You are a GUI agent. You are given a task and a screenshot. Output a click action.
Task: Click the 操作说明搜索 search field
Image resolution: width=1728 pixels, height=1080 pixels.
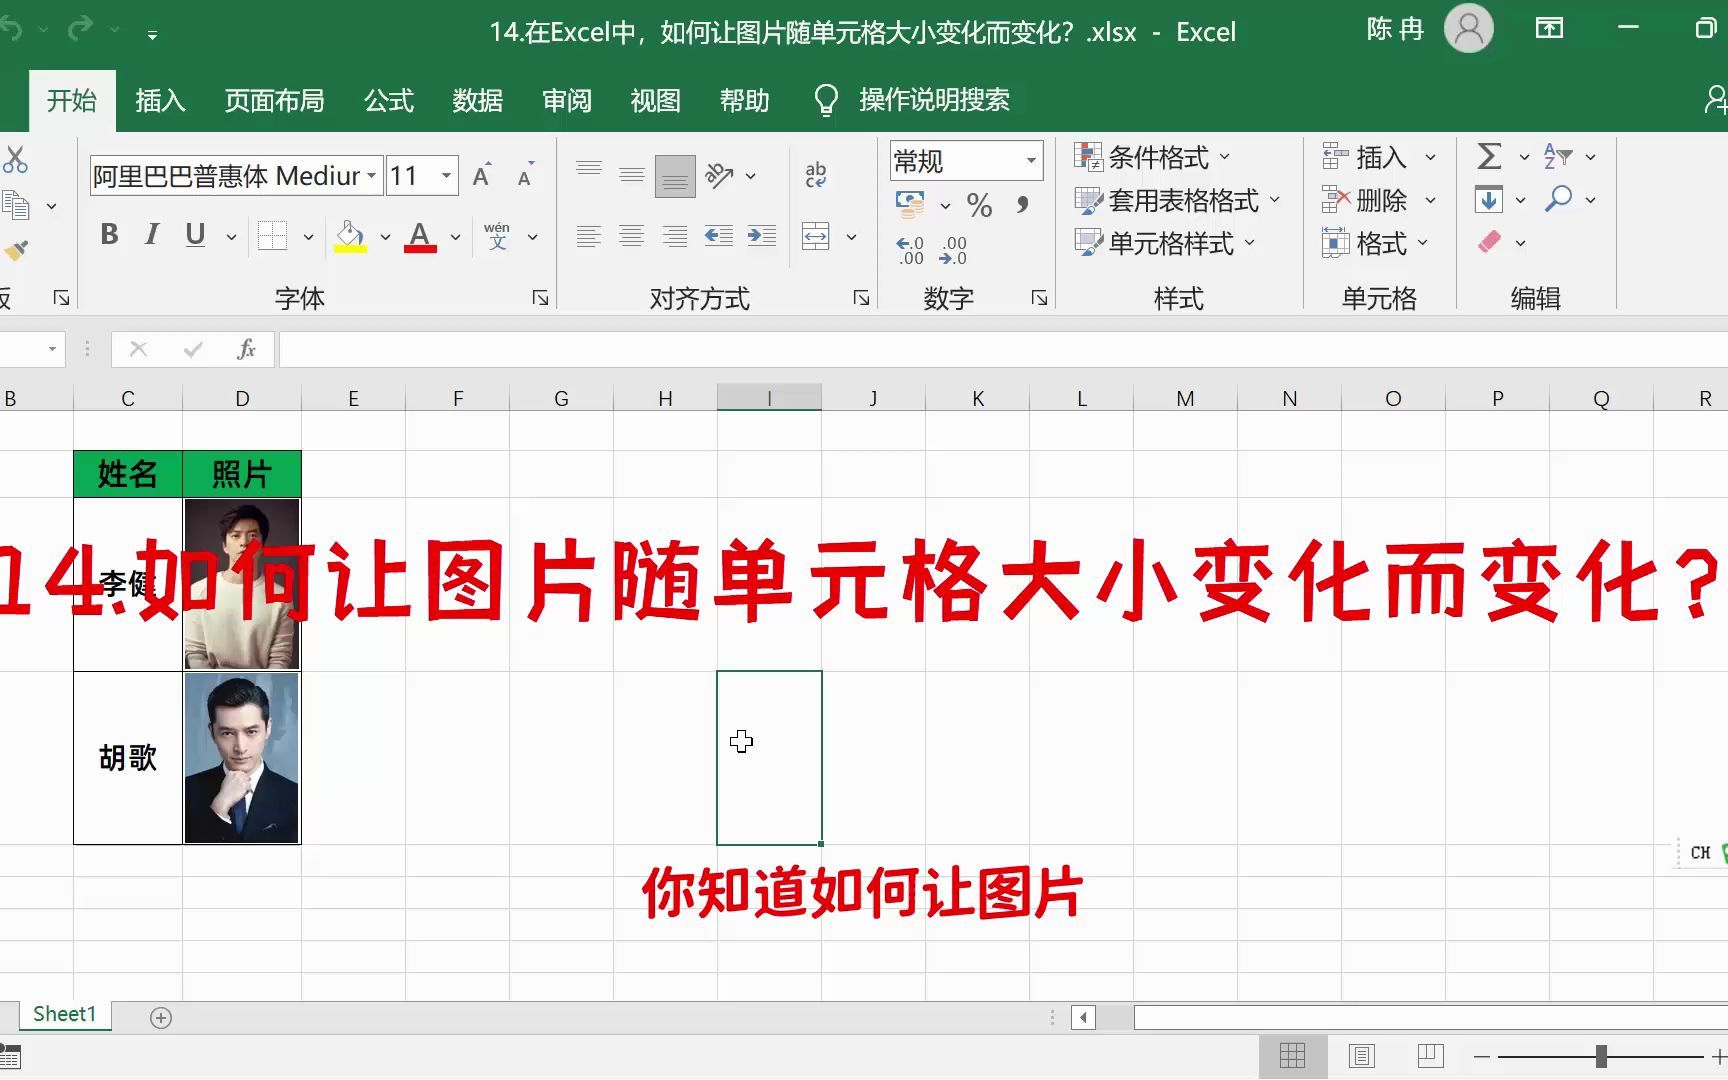pyautogui.click(x=933, y=100)
